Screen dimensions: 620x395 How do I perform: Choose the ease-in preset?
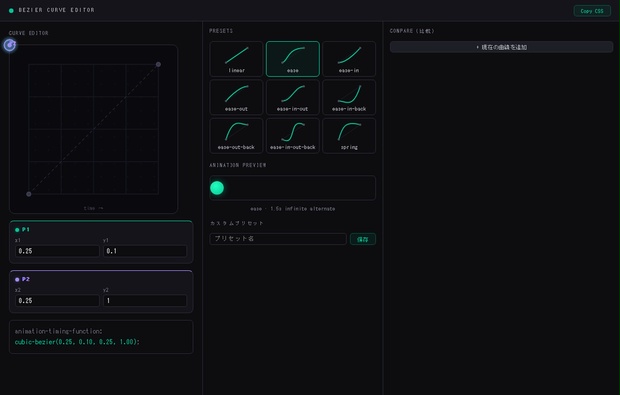click(x=349, y=59)
